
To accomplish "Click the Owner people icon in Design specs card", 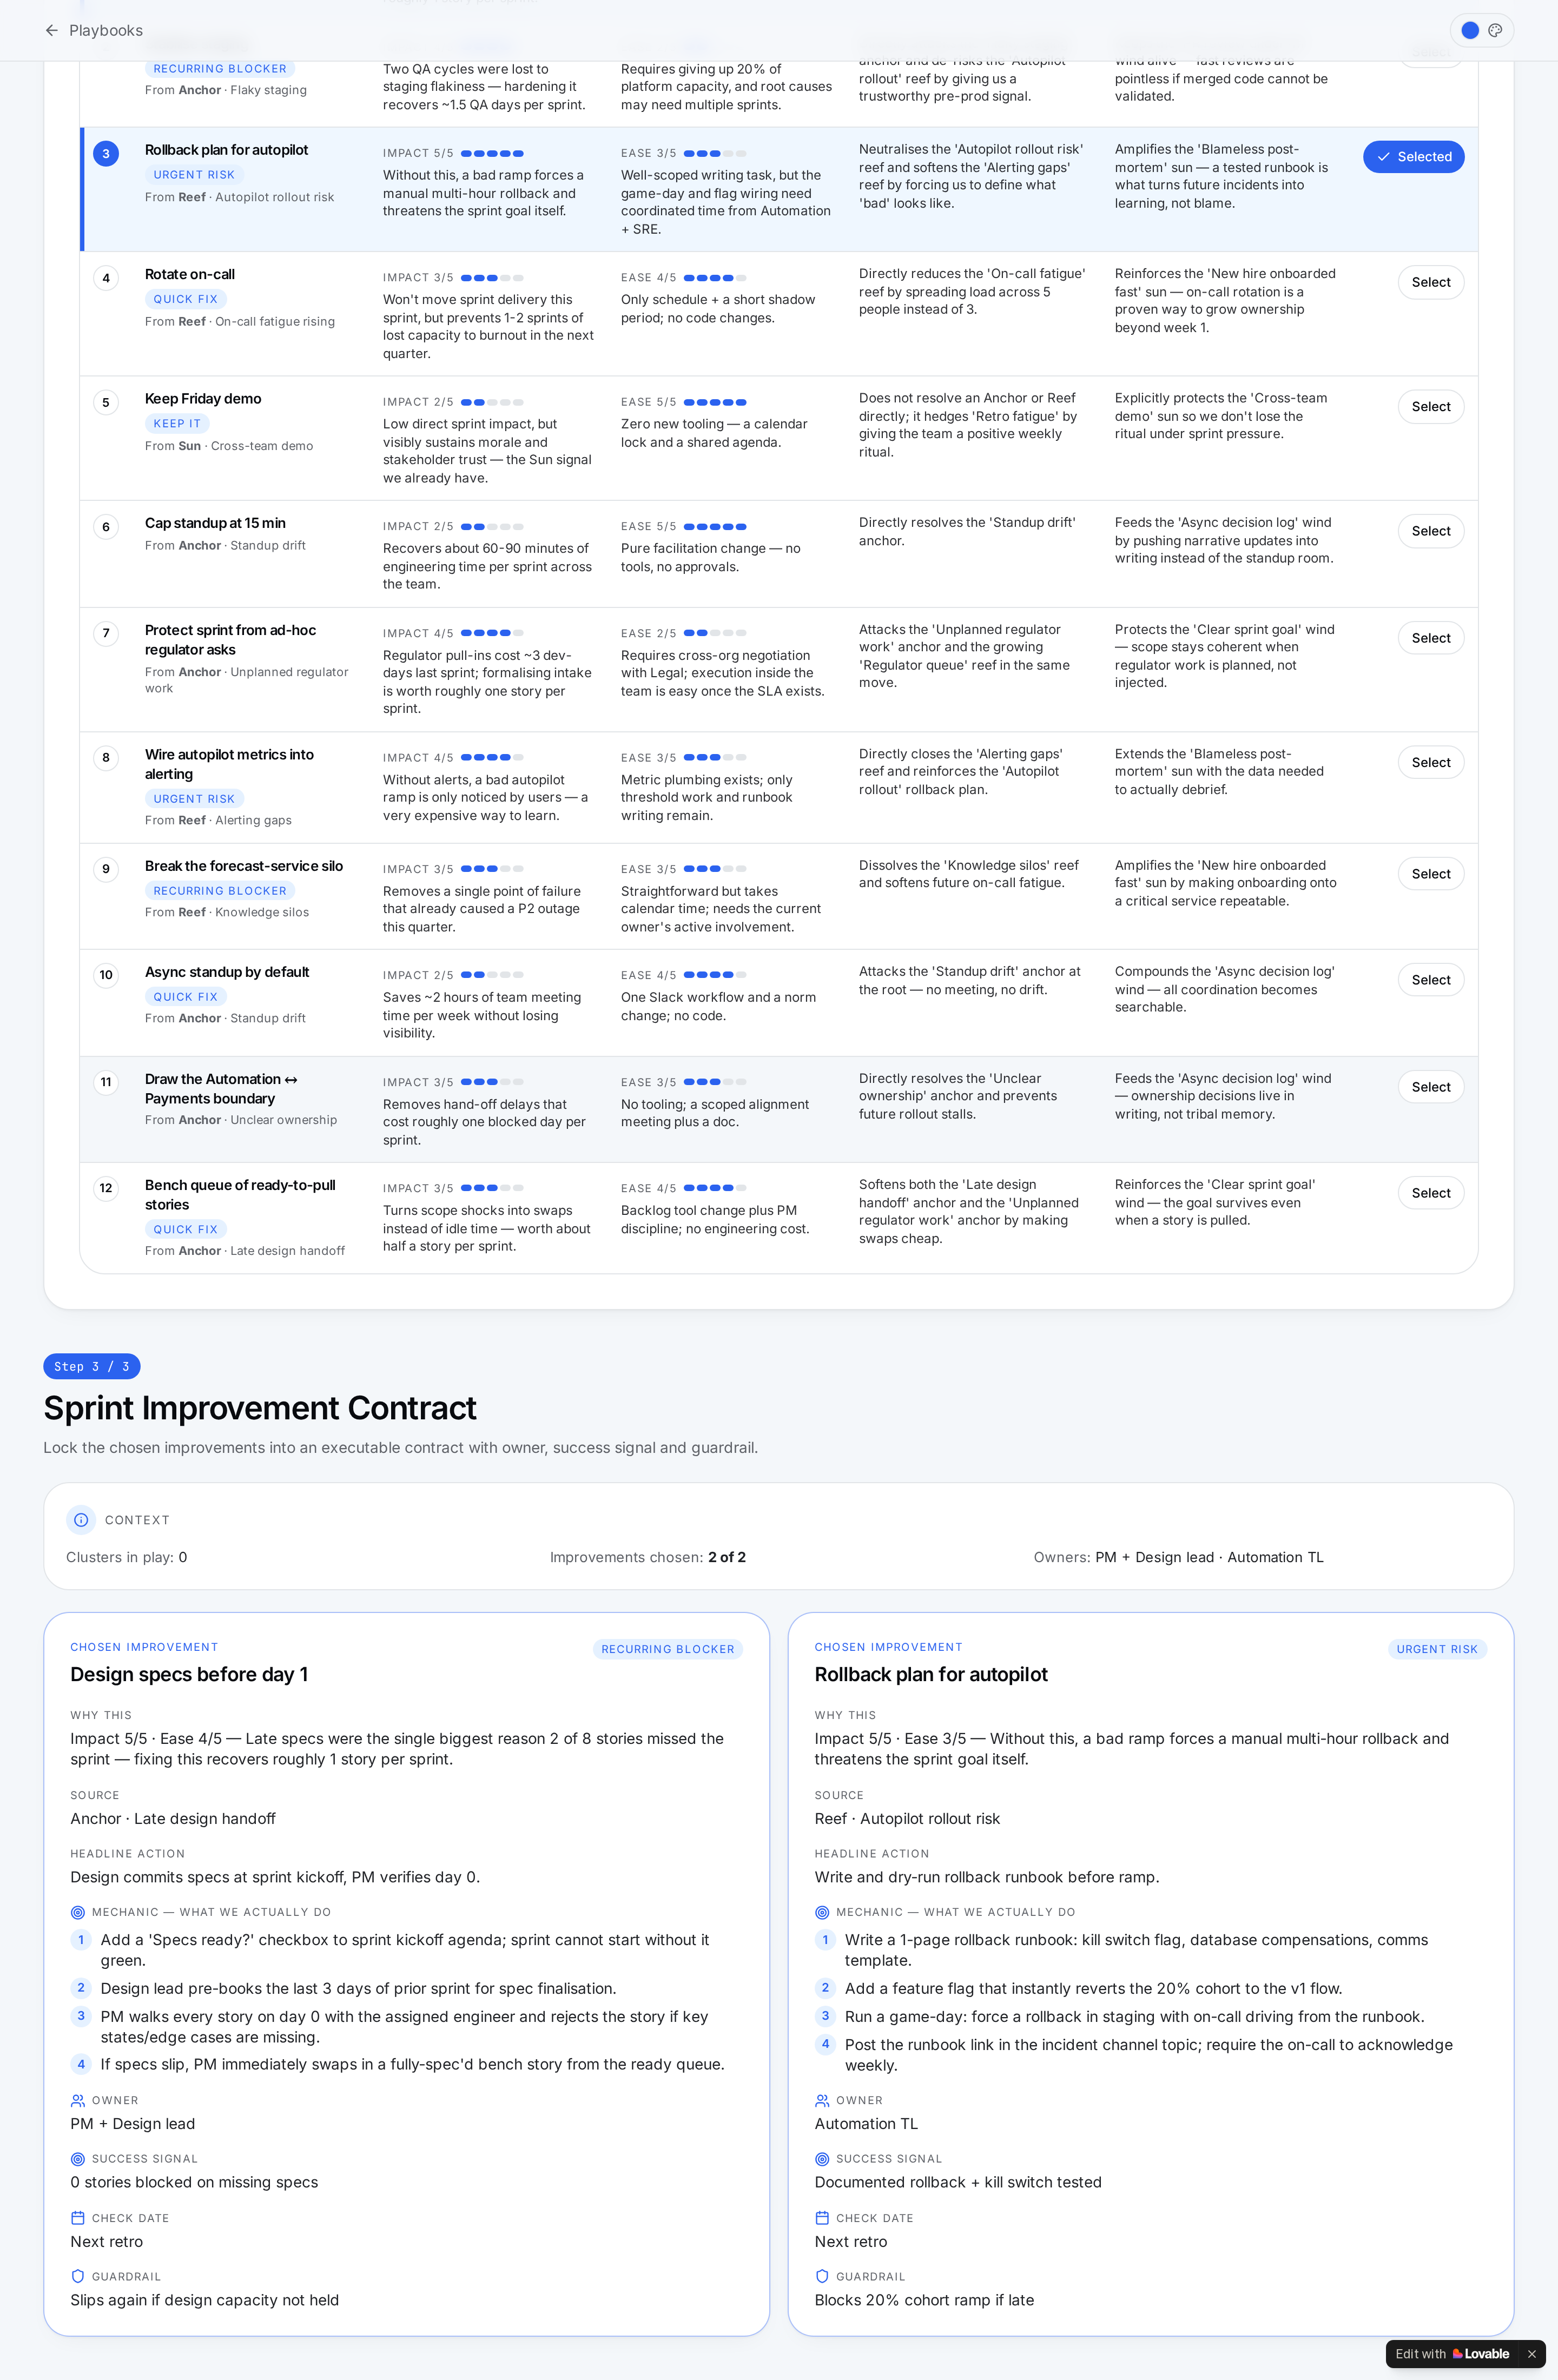I will point(78,2101).
